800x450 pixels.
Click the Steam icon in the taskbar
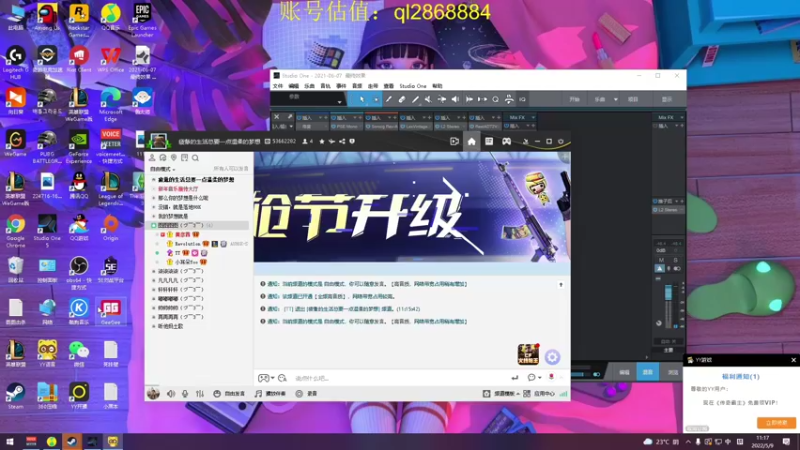click(x=72, y=441)
